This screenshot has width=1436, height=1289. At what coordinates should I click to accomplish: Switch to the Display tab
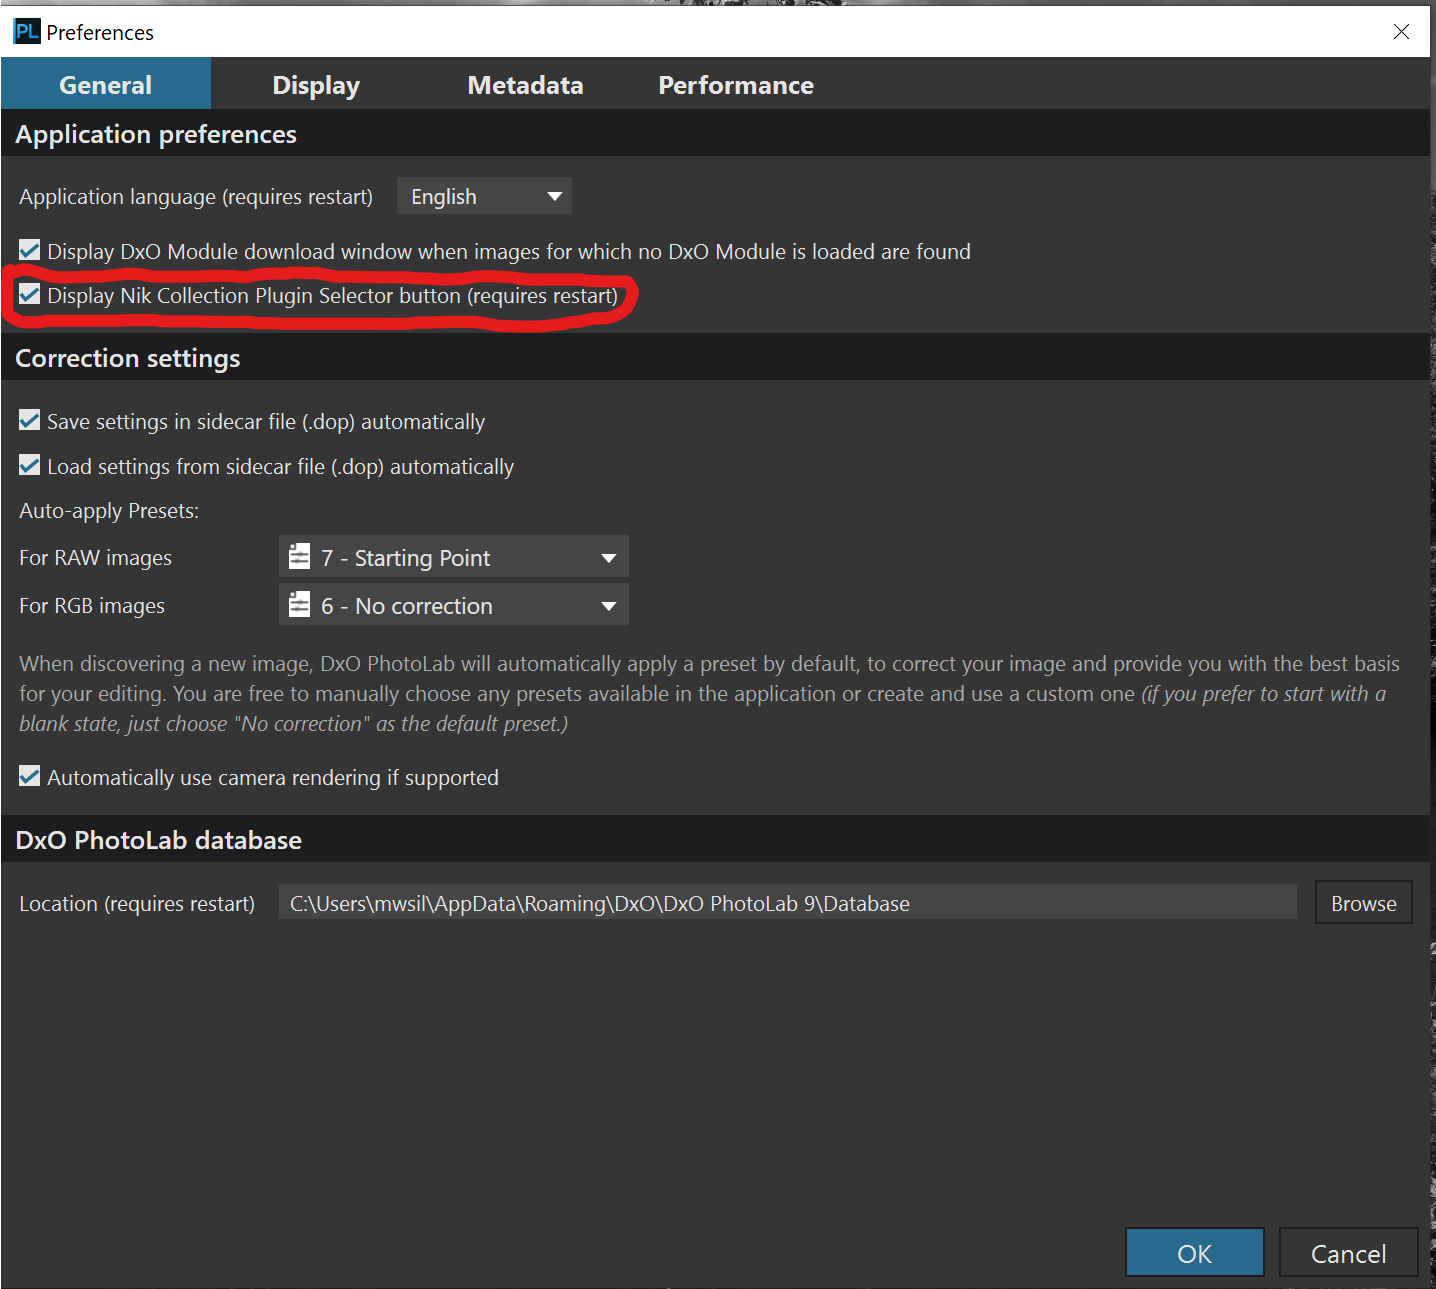click(x=316, y=85)
